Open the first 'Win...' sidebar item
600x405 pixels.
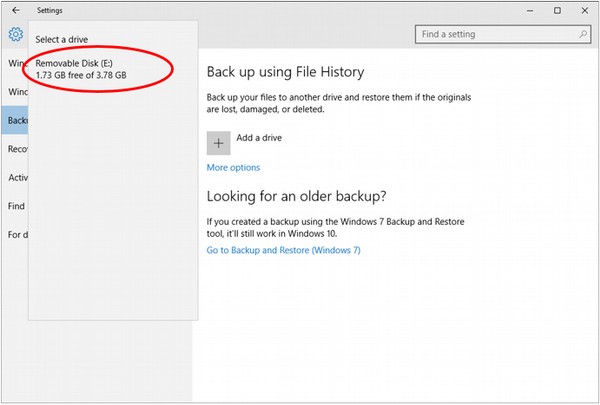[16, 64]
